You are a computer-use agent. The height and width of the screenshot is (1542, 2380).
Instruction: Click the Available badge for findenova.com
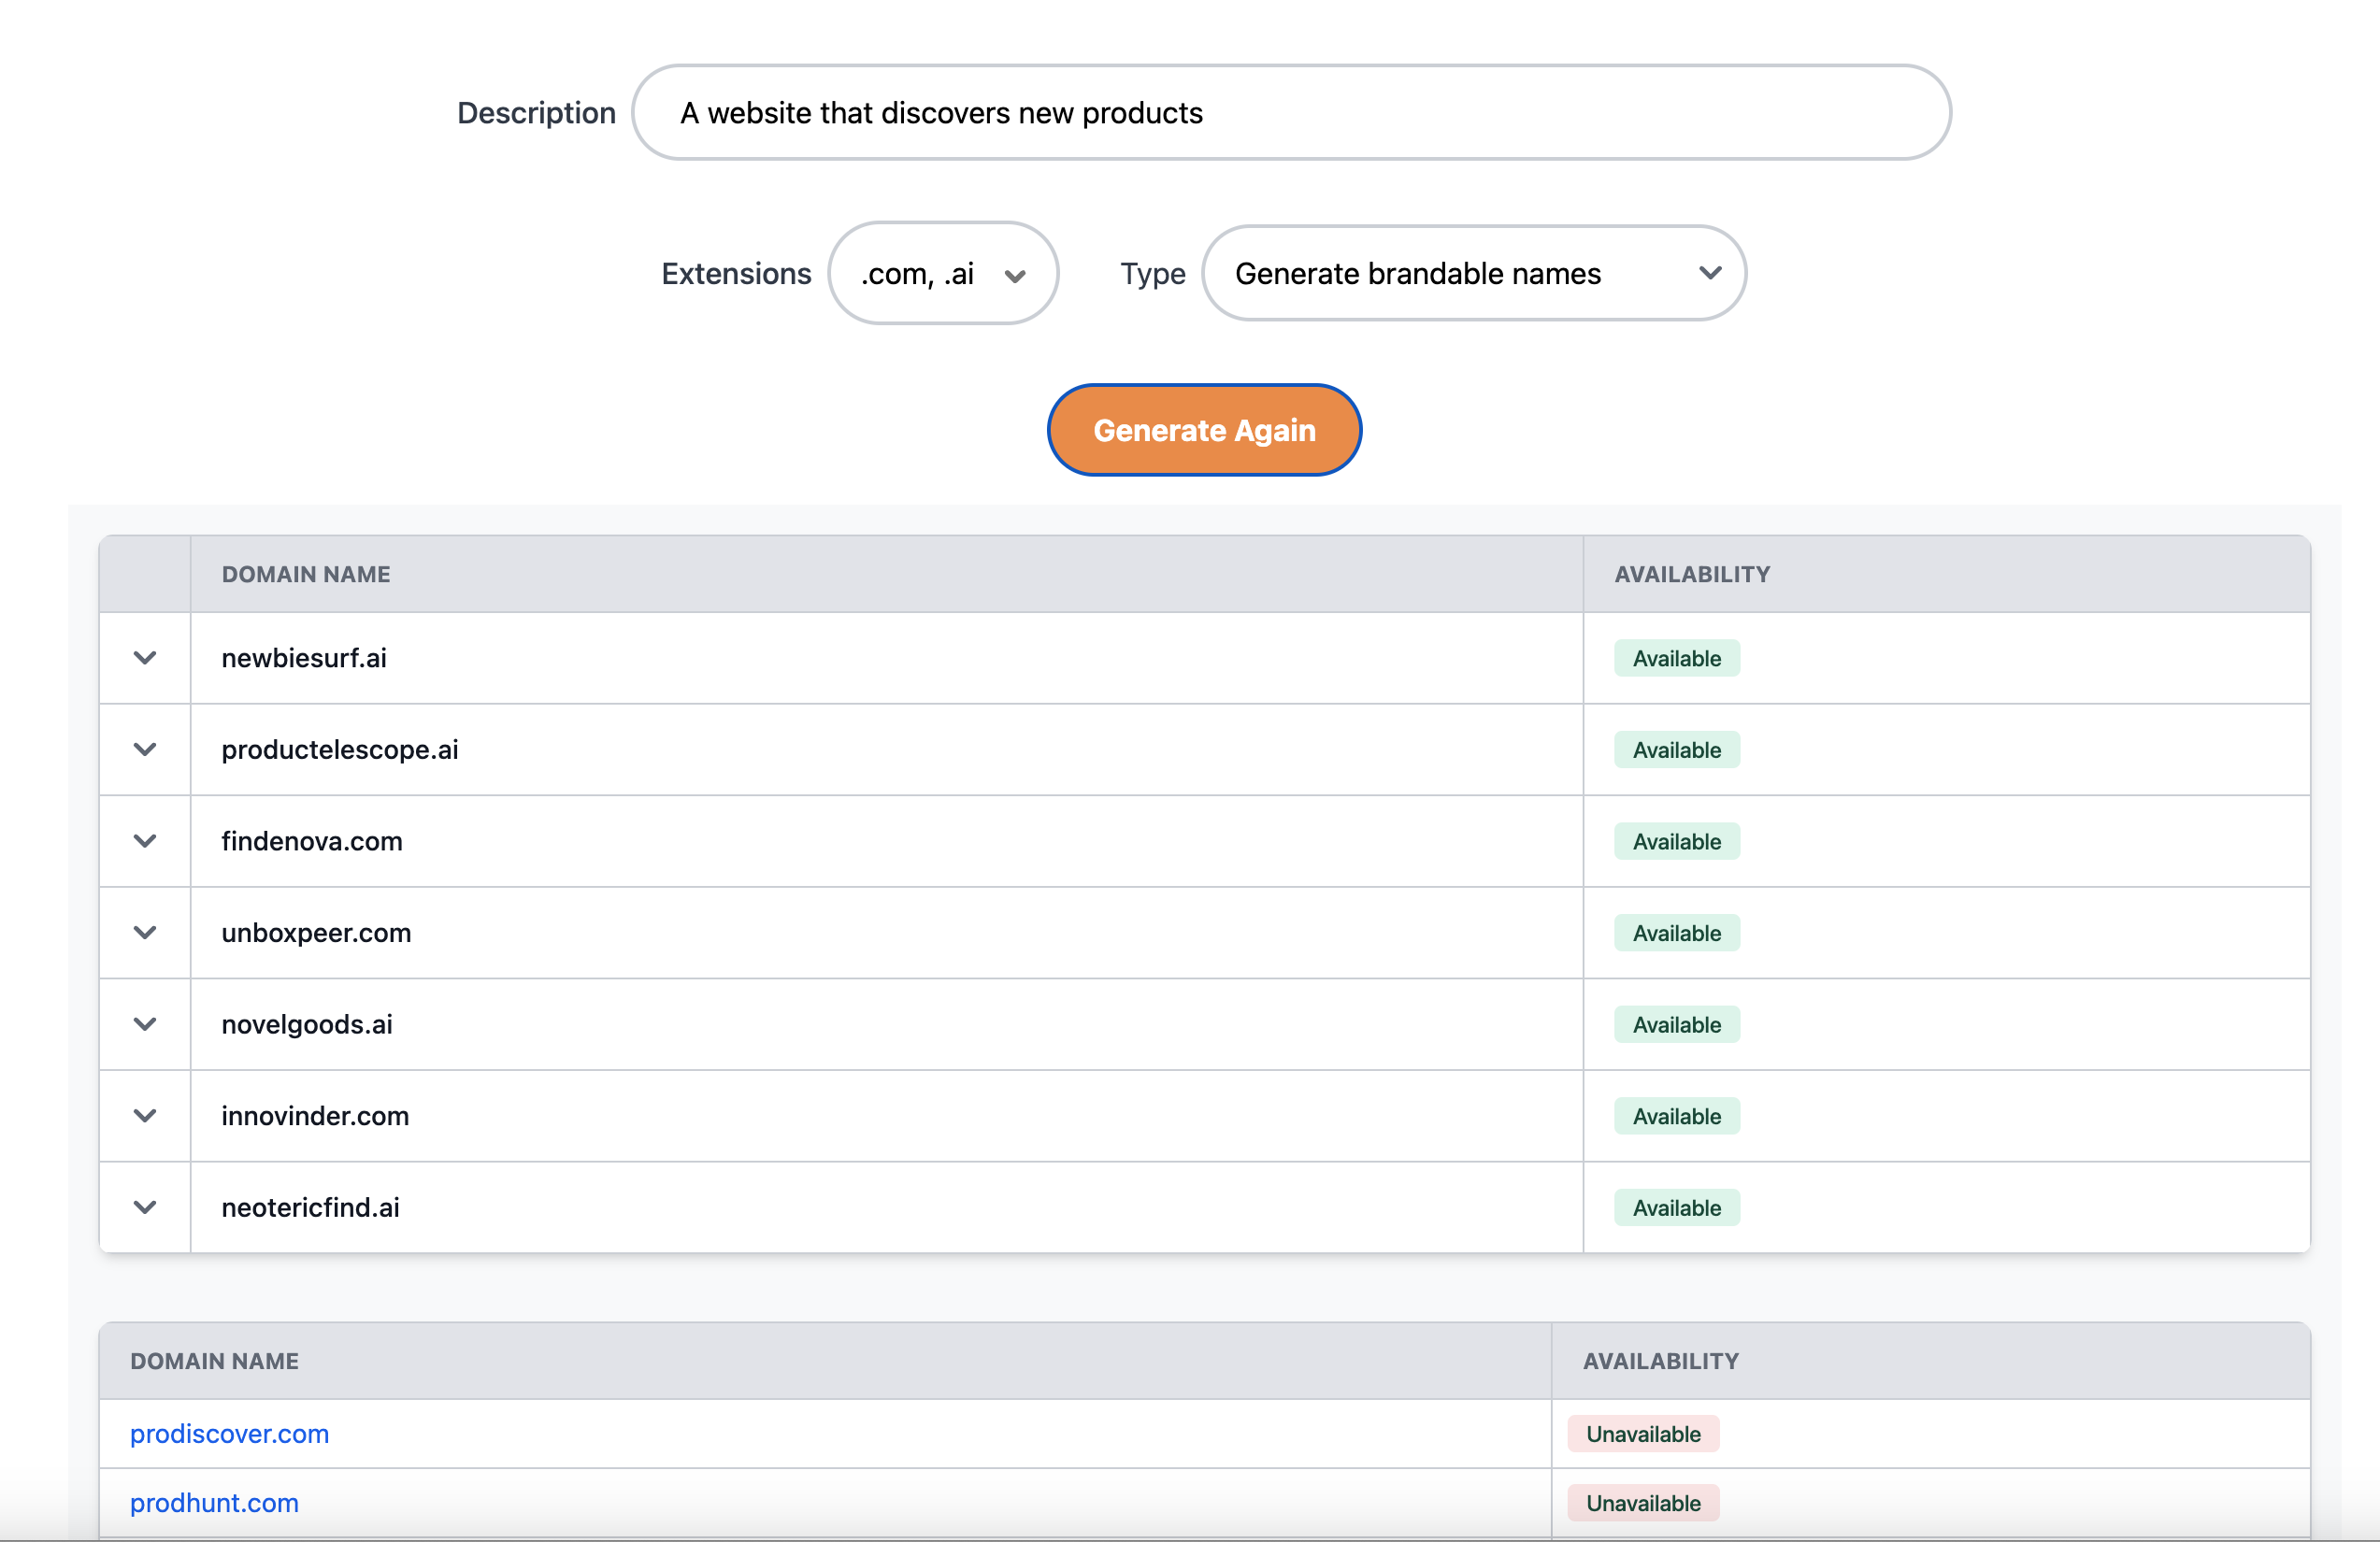coord(1676,841)
